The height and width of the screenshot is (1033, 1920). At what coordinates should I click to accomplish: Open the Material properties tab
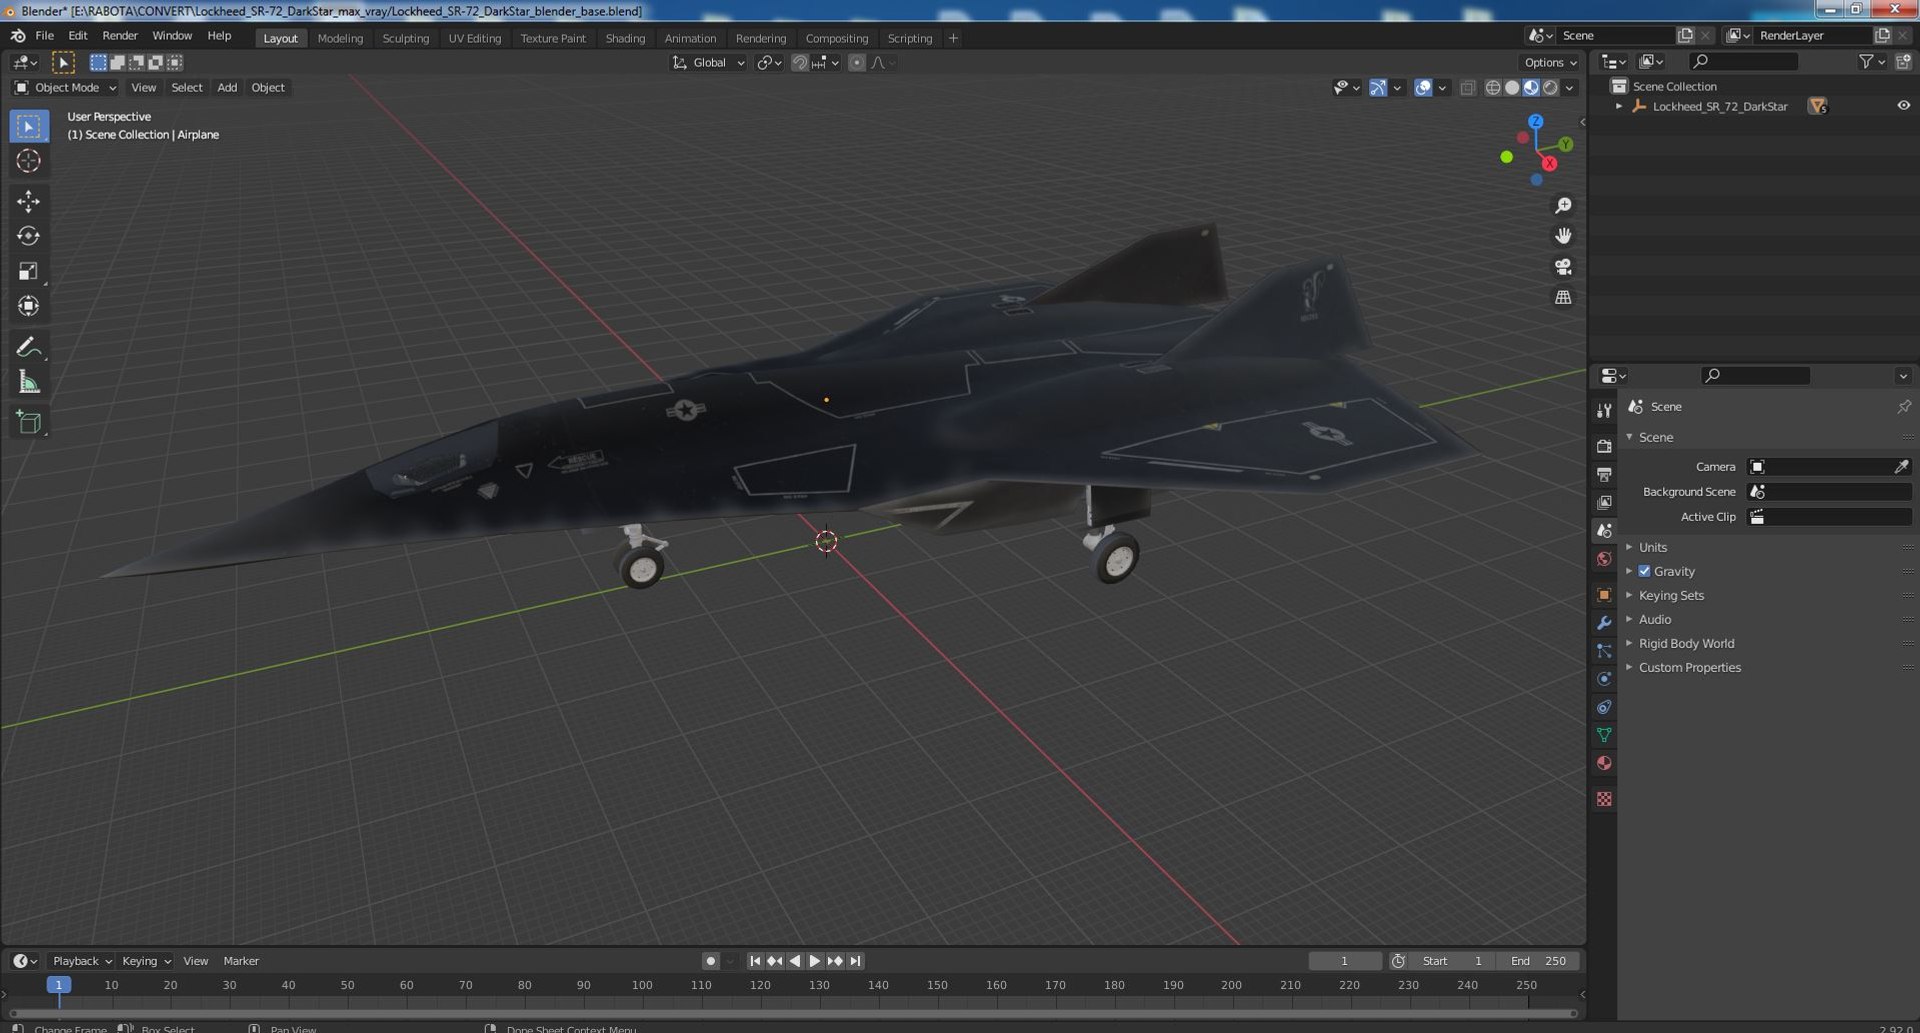coord(1604,763)
